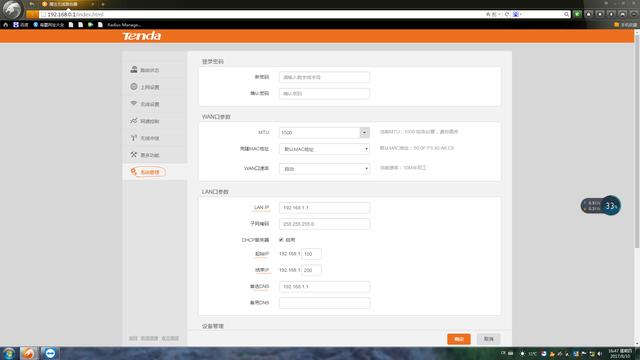
Task: Open the Windows Start button
Action: 8,353
